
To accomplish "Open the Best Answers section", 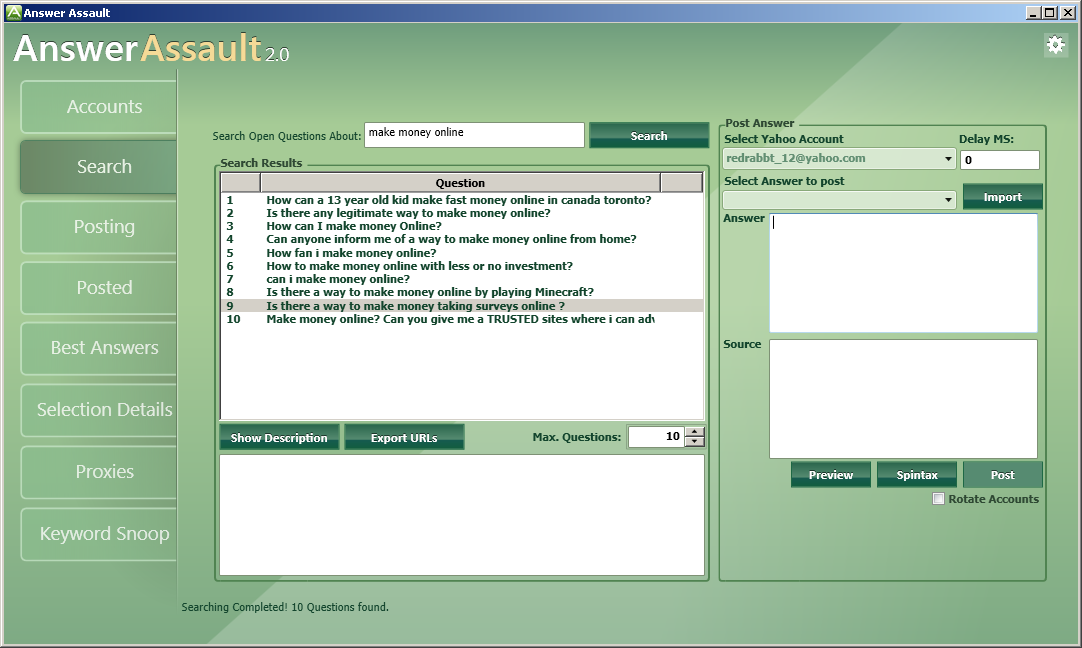I will tap(99, 348).
